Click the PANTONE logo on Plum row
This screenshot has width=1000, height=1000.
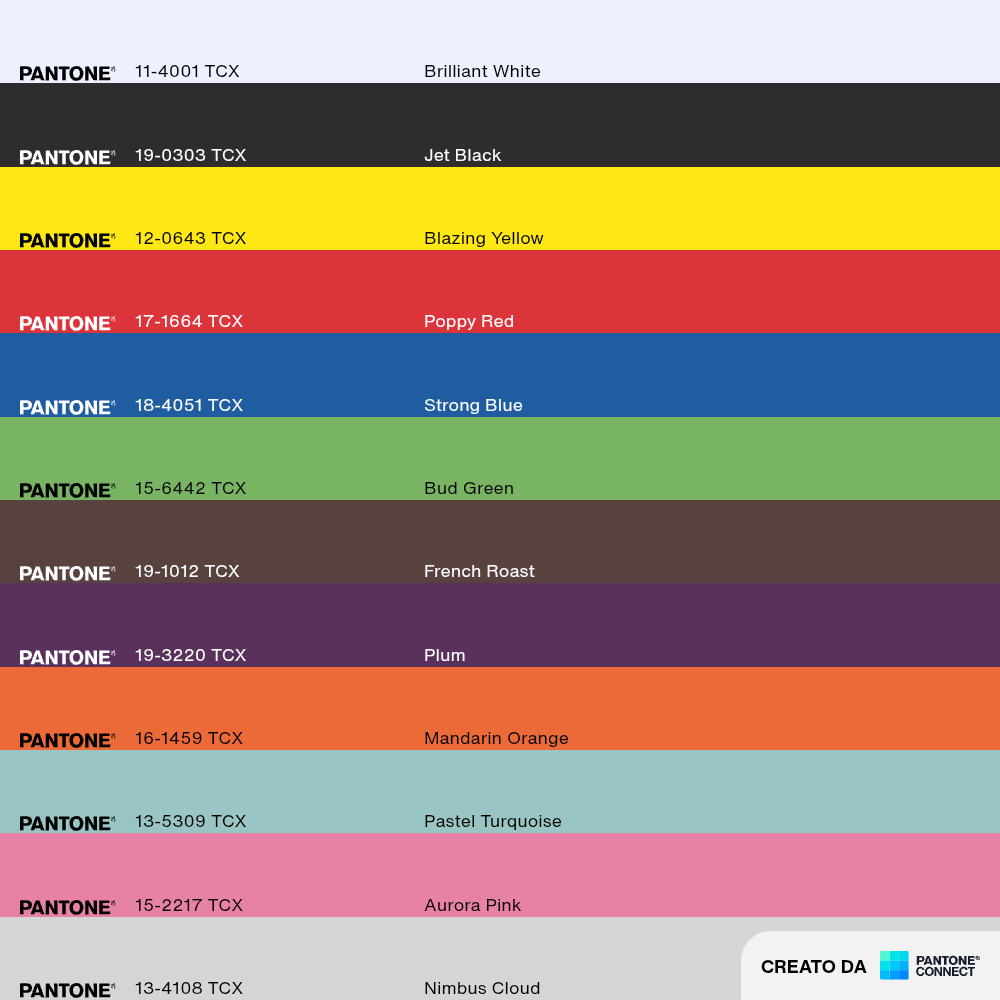tap(67, 658)
